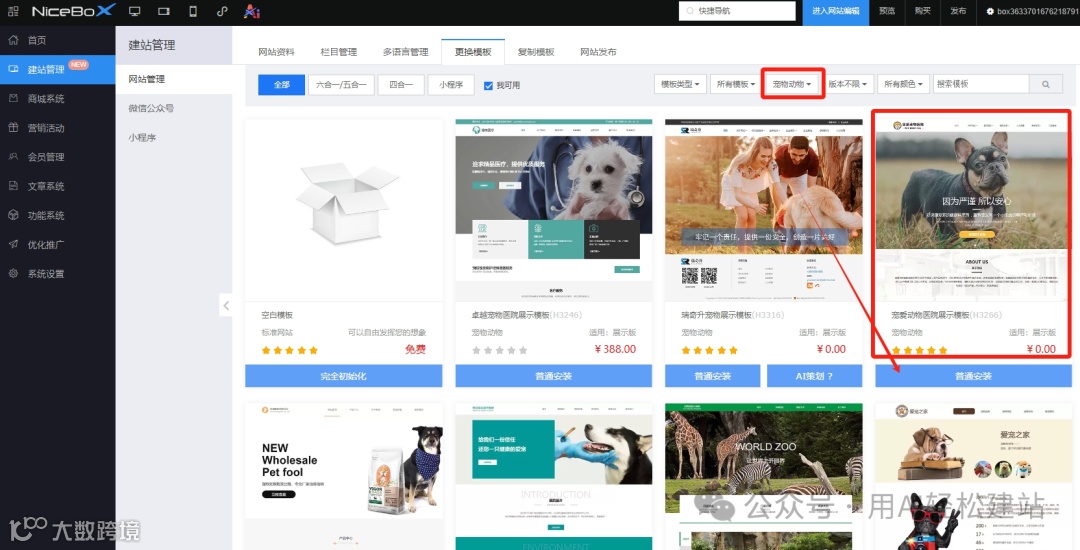Select the 四合一 filter button
Viewport: 1080px width, 550px height.
coord(401,85)
